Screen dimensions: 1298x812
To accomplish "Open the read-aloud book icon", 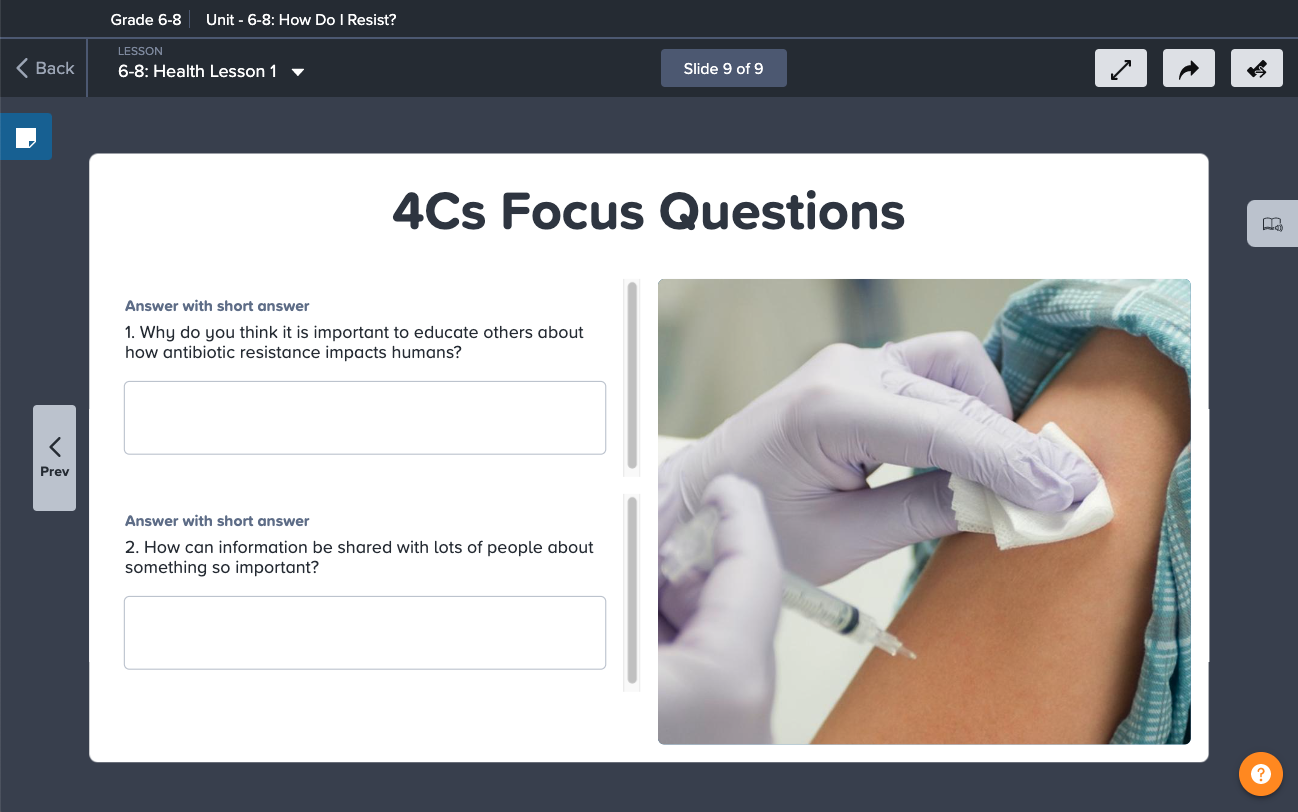I will [x=1272, y=224].
